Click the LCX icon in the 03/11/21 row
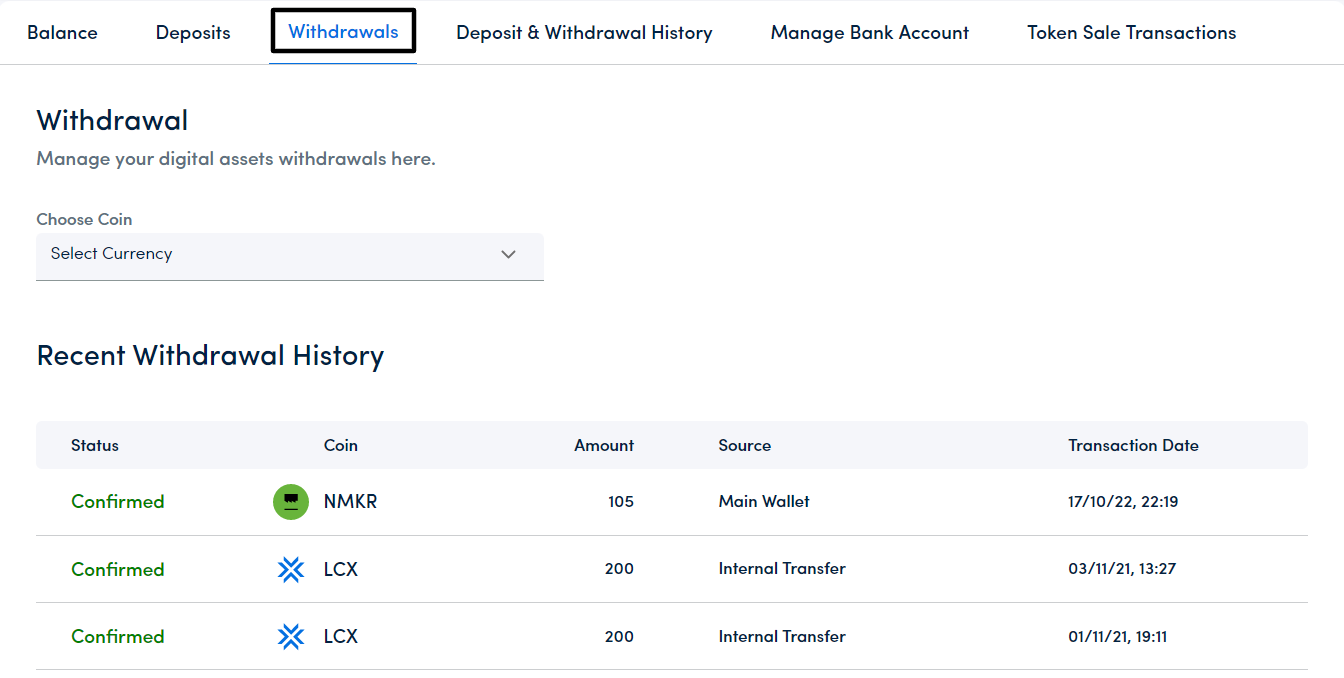Screen dimensions: 1344x678 pyautogui.click(x=291, y=569)
